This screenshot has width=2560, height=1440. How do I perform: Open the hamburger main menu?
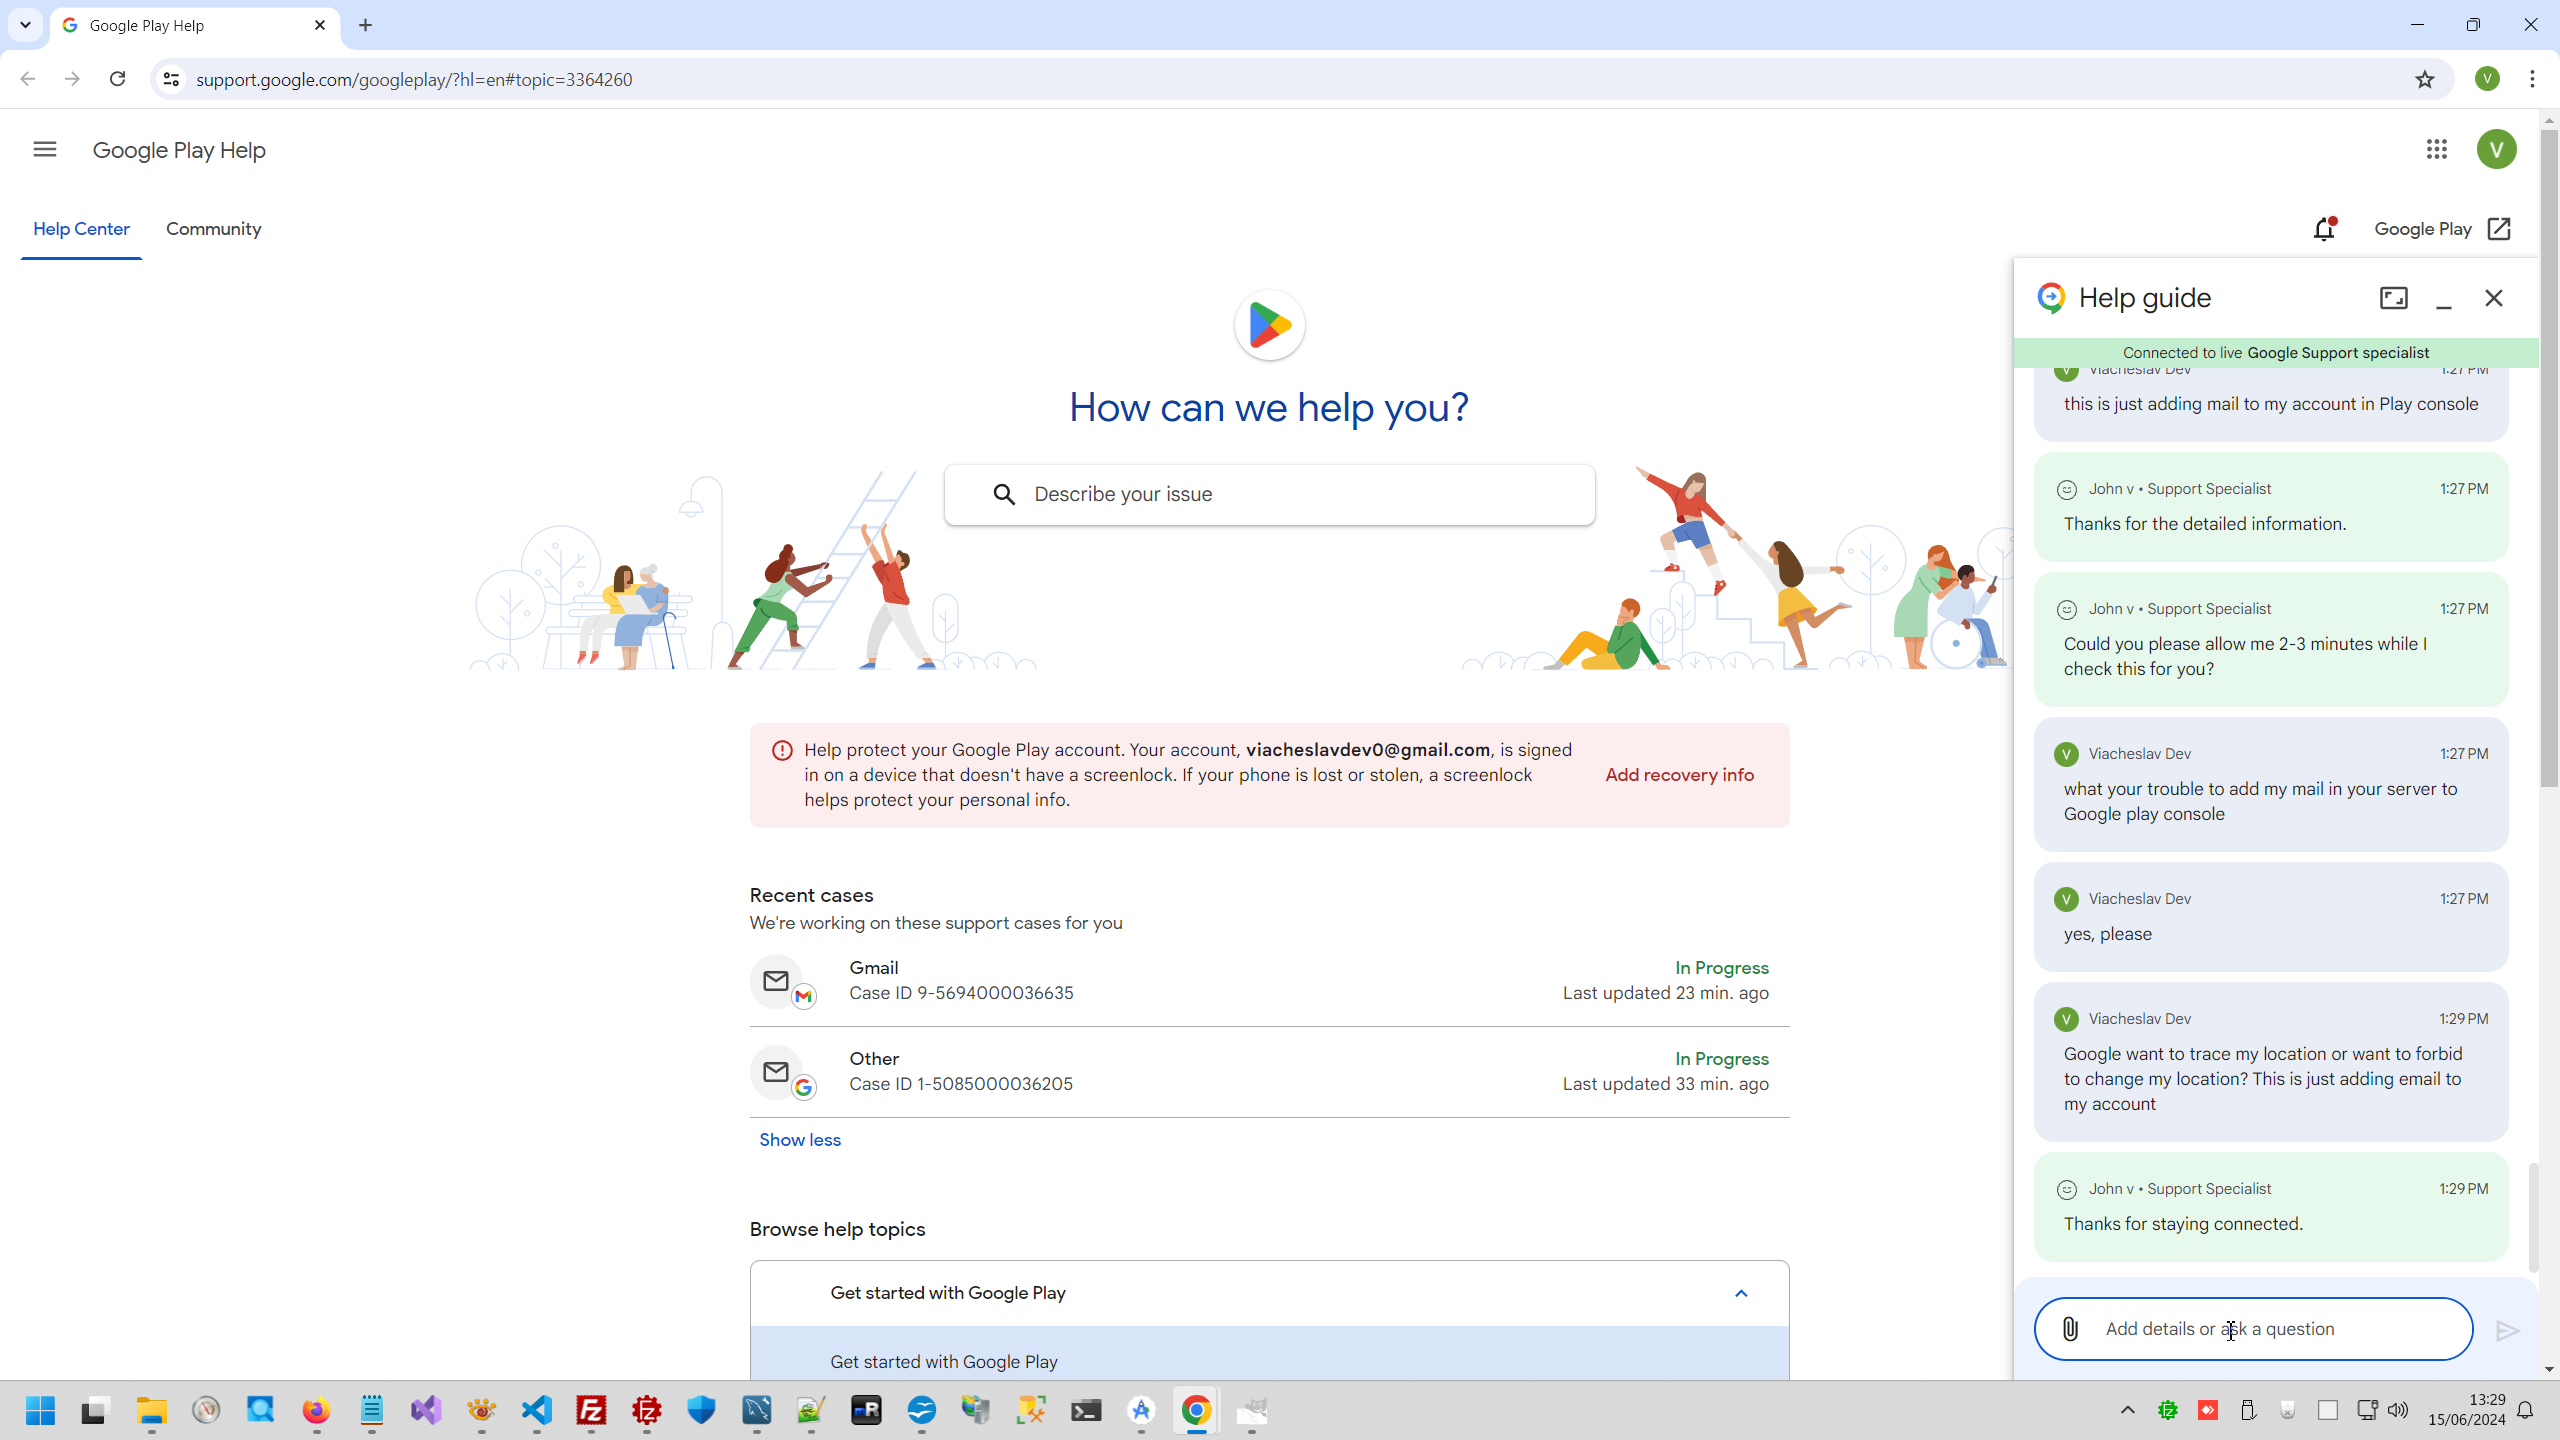(45, 150)
